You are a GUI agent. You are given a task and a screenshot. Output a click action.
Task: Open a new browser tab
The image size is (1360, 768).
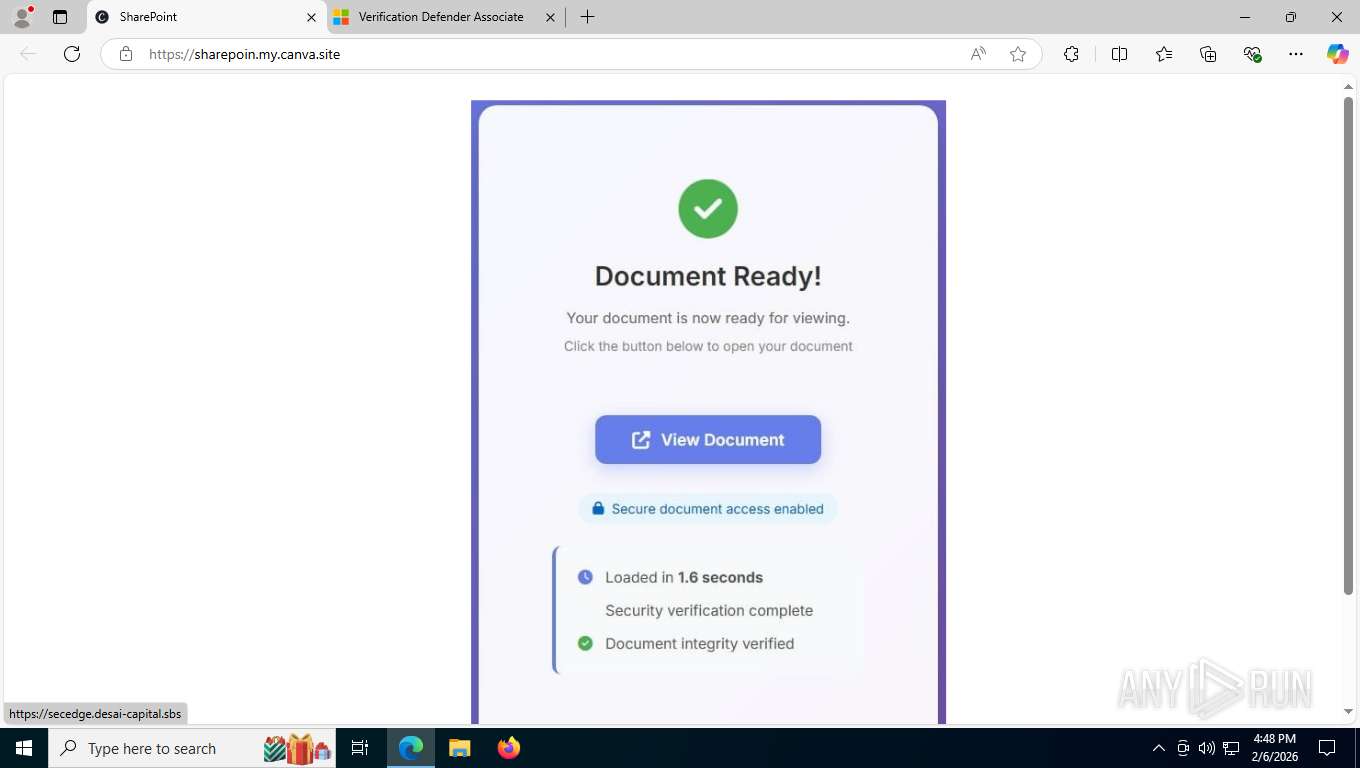click(587, 17)
